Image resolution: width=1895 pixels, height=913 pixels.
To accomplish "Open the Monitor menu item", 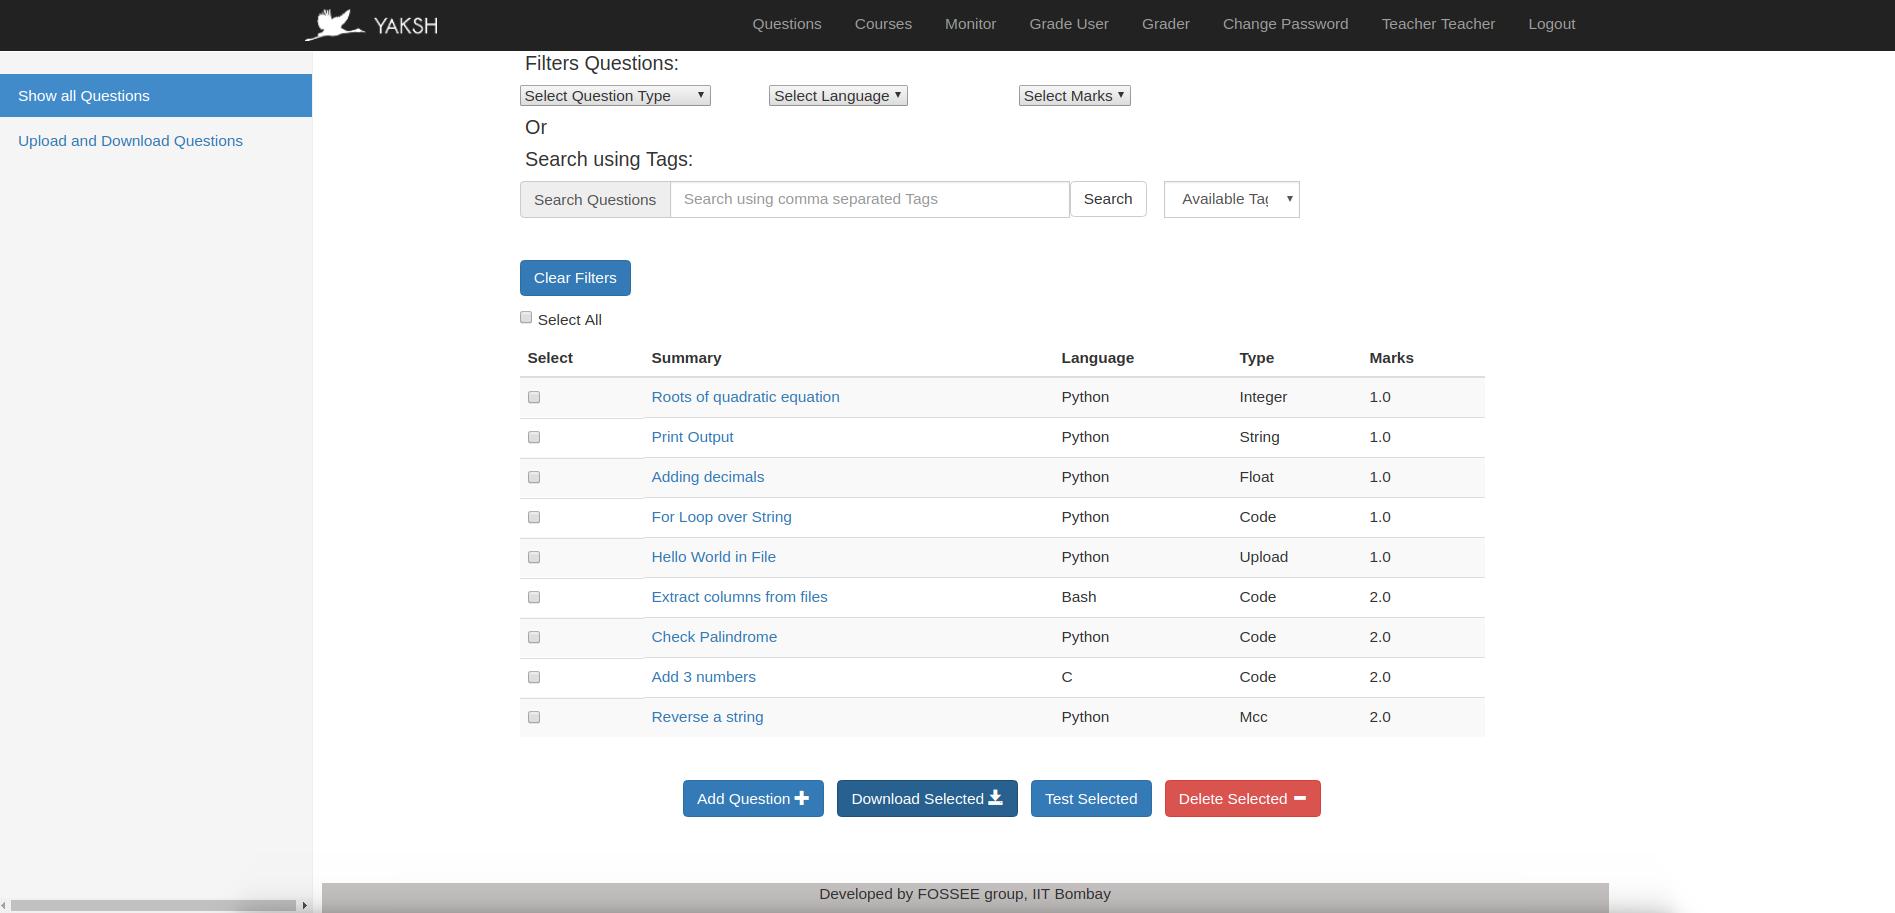I will [970, 24].
